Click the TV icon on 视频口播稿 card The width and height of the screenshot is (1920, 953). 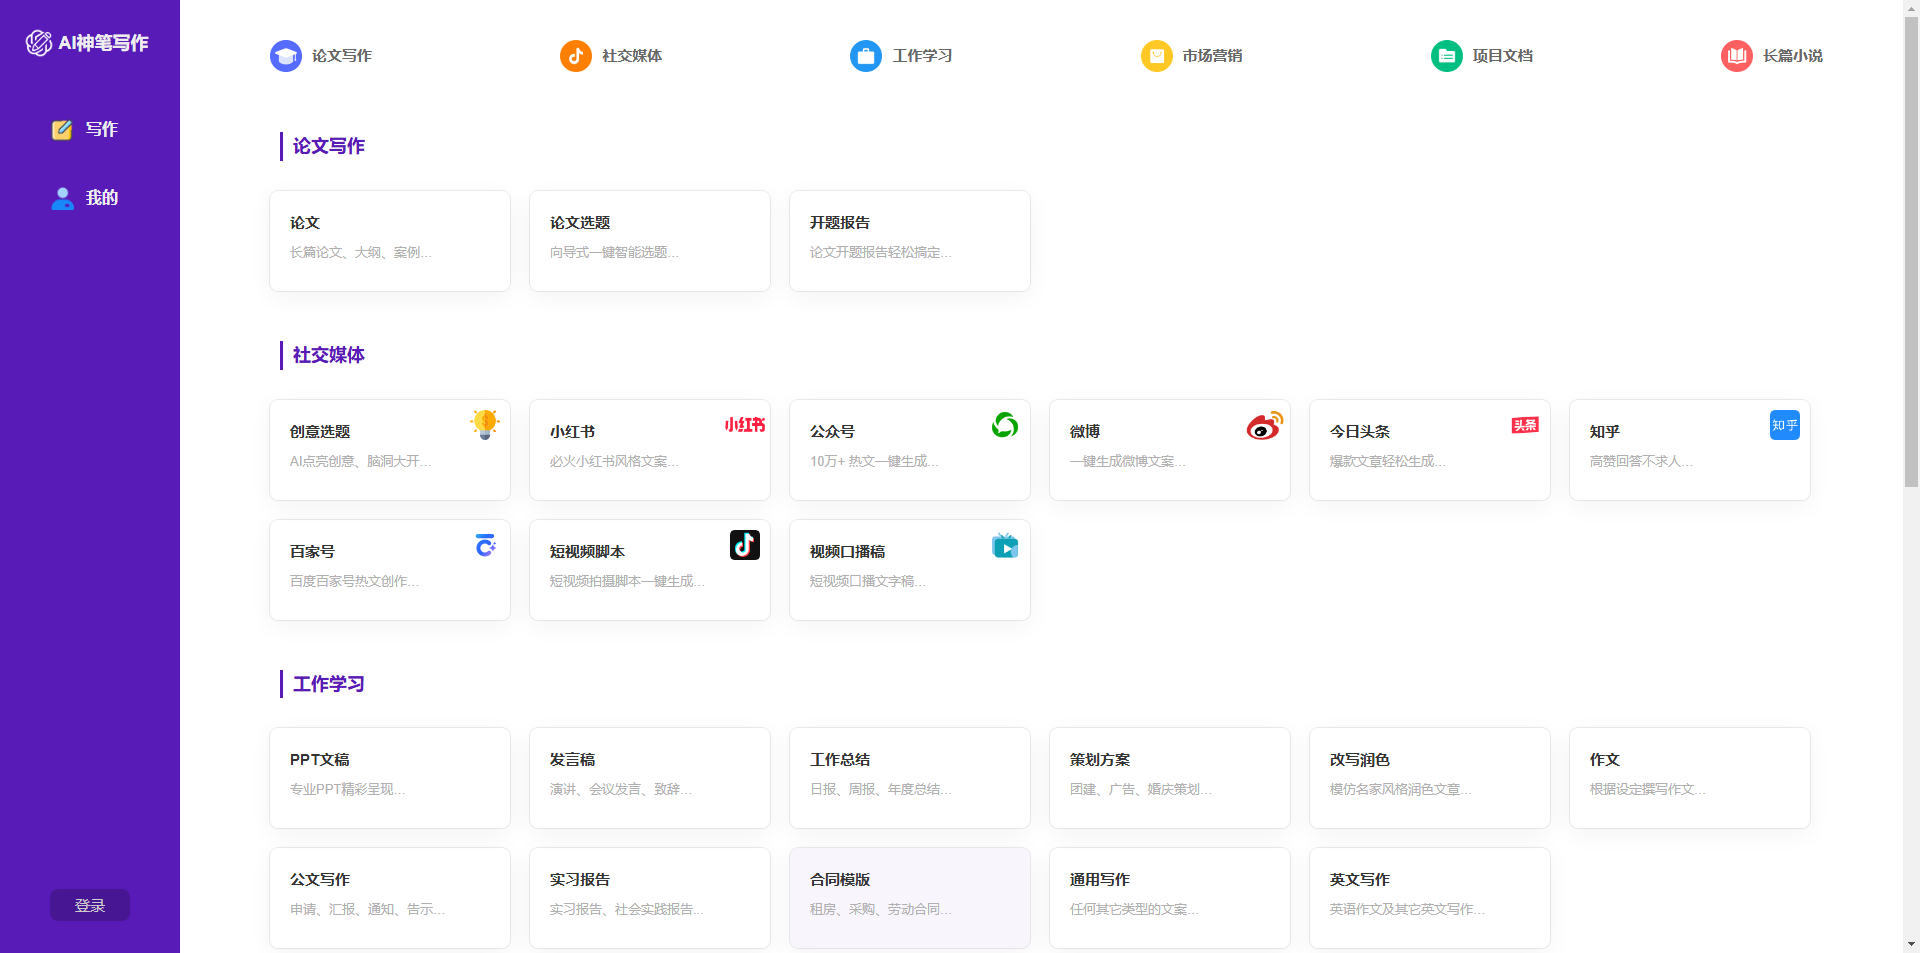coord(1005,545)
